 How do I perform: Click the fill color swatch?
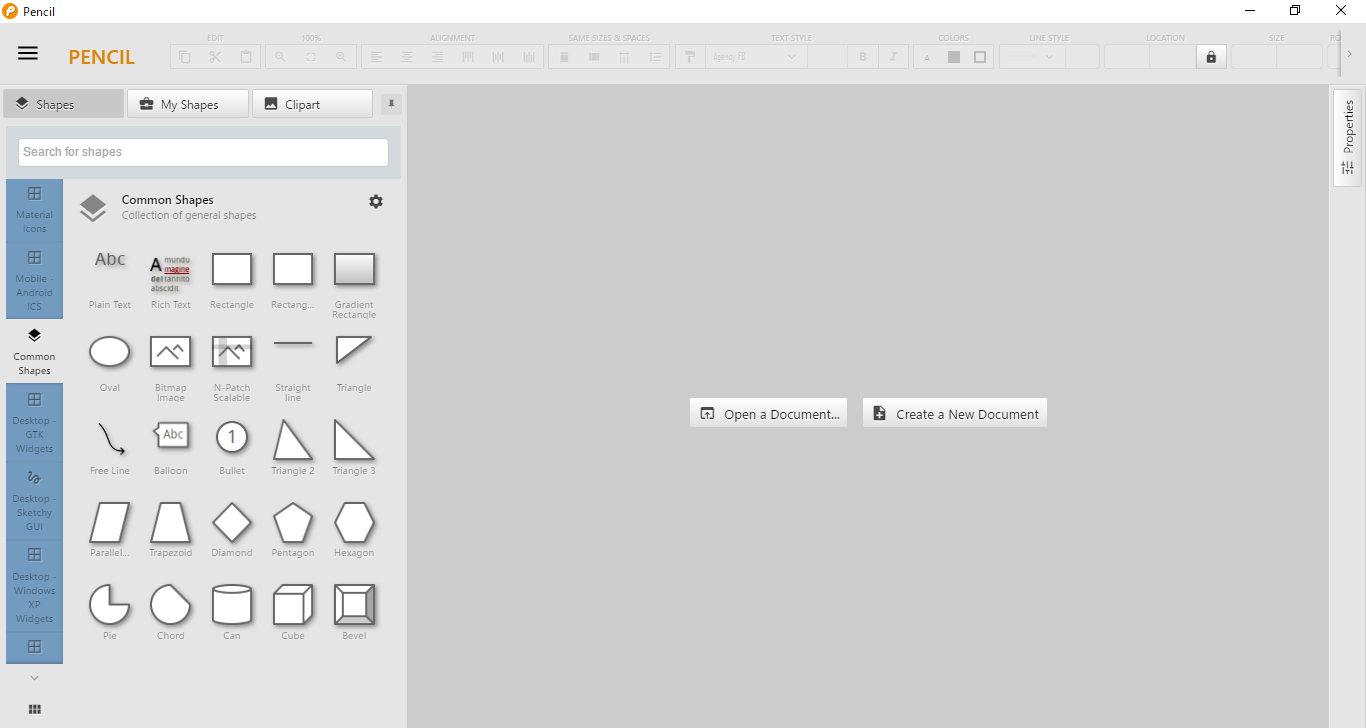[954, 57]
